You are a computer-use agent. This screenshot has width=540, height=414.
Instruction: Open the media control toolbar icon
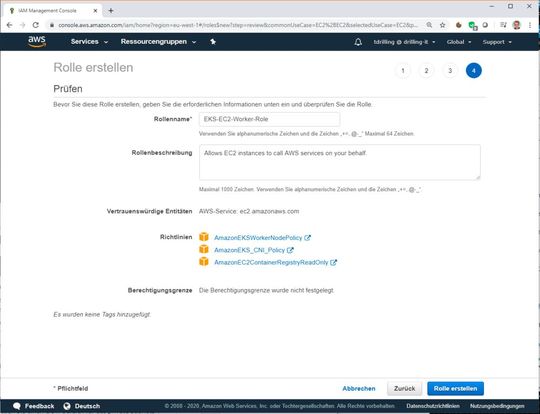click(503, 25)
